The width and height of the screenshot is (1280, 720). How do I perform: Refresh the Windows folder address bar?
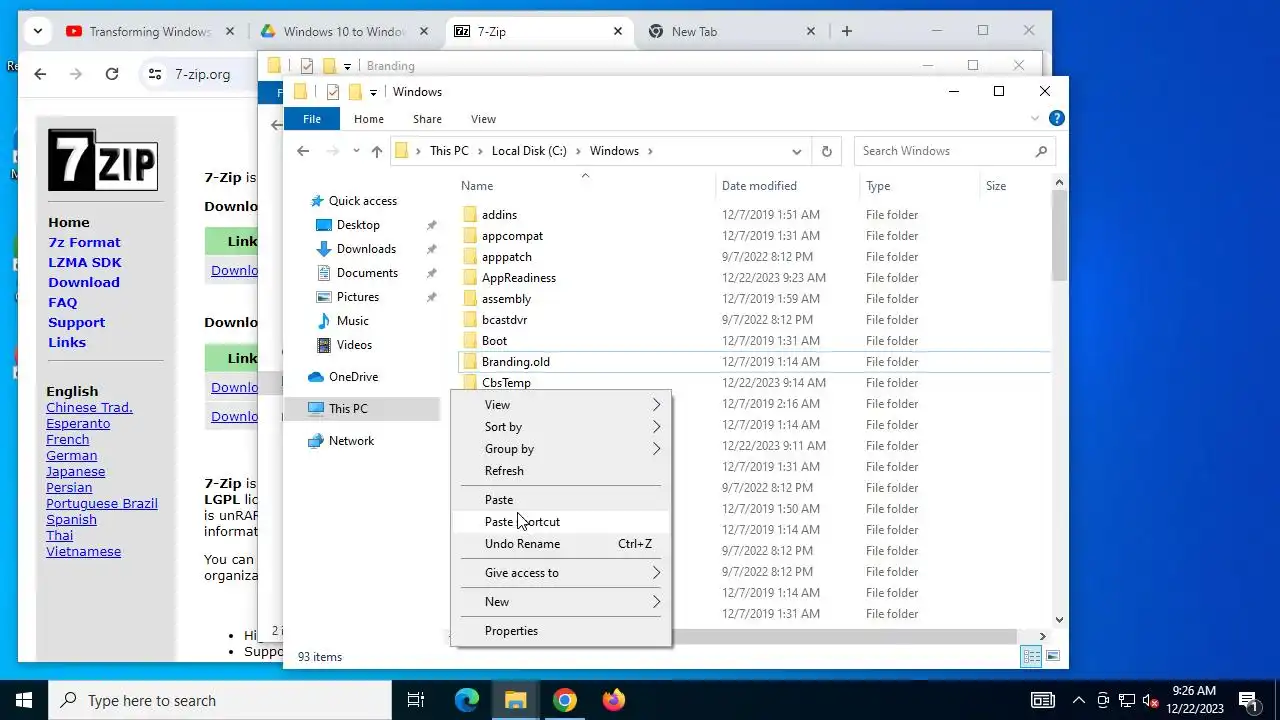click(x=826, y=151)
